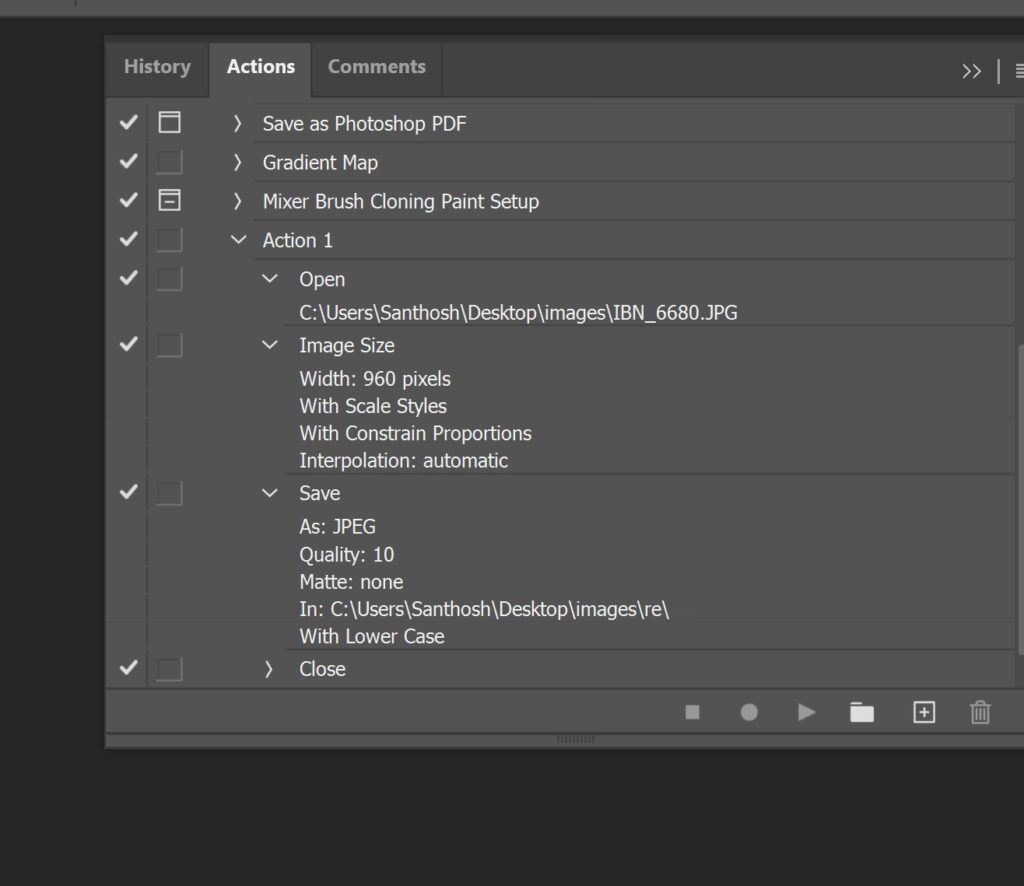Select the Open step in Action 1
The image size is (1024, 886).
tap(322, 280)
